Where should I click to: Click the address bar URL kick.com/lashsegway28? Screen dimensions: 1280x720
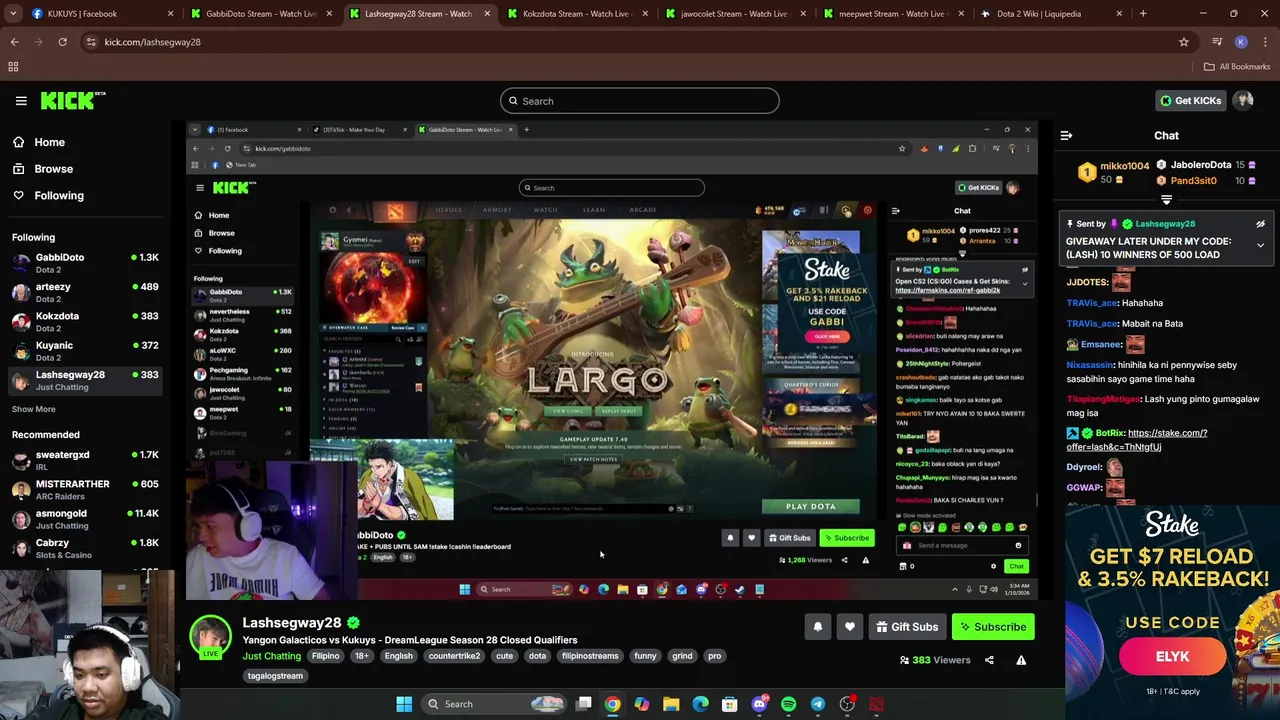(152, 42)
